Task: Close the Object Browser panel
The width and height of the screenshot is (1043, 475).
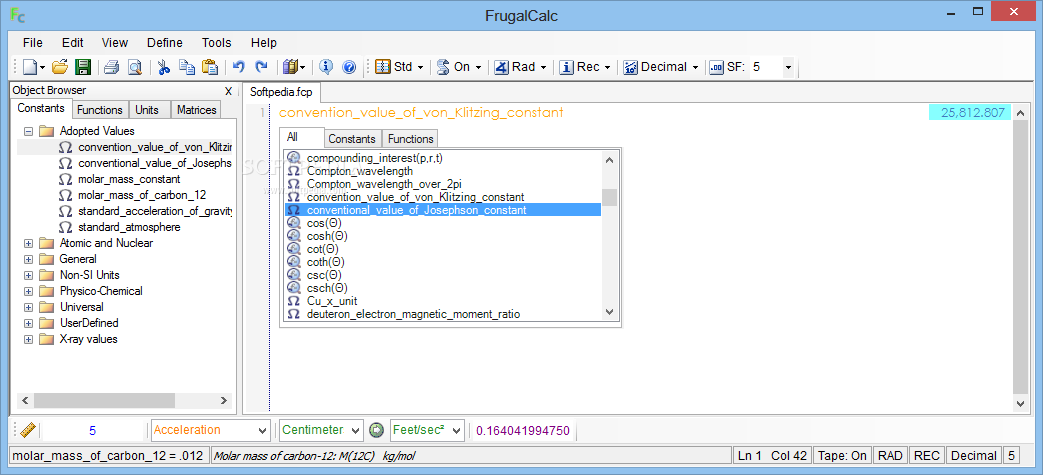Action: point(228,91)
